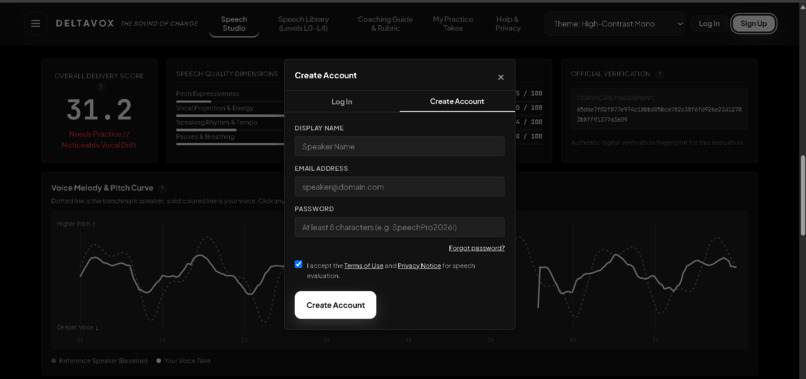Expand the Theme: High-Contrast Mono dropdown
This screenshot has height=379, width=806.
[614, 24]
